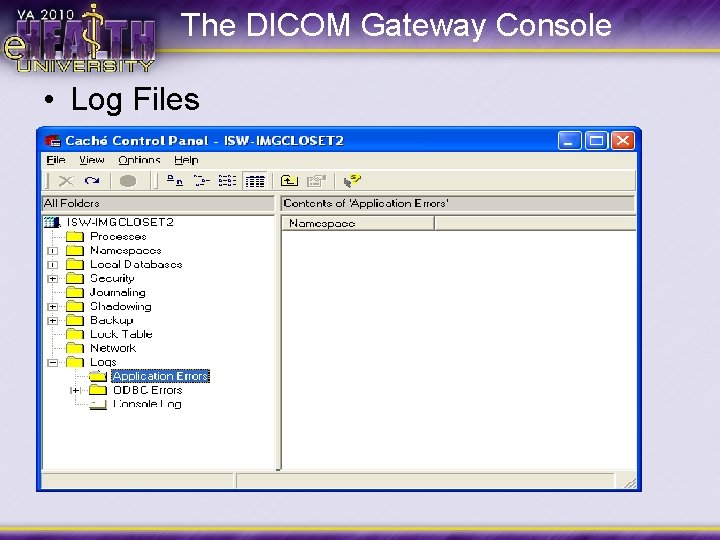
Task: Select the ODBC Errors tree label
Action: click(147, 390)
